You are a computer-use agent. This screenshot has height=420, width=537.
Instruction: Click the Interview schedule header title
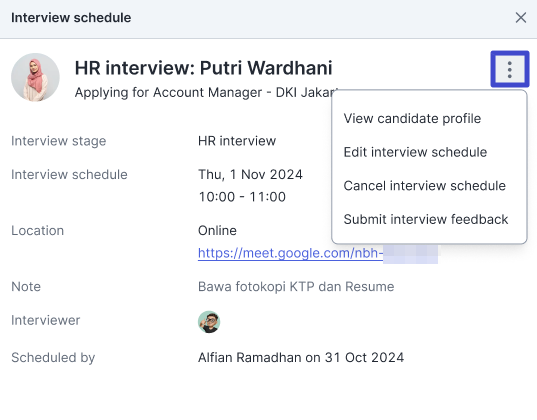(71, 17)
